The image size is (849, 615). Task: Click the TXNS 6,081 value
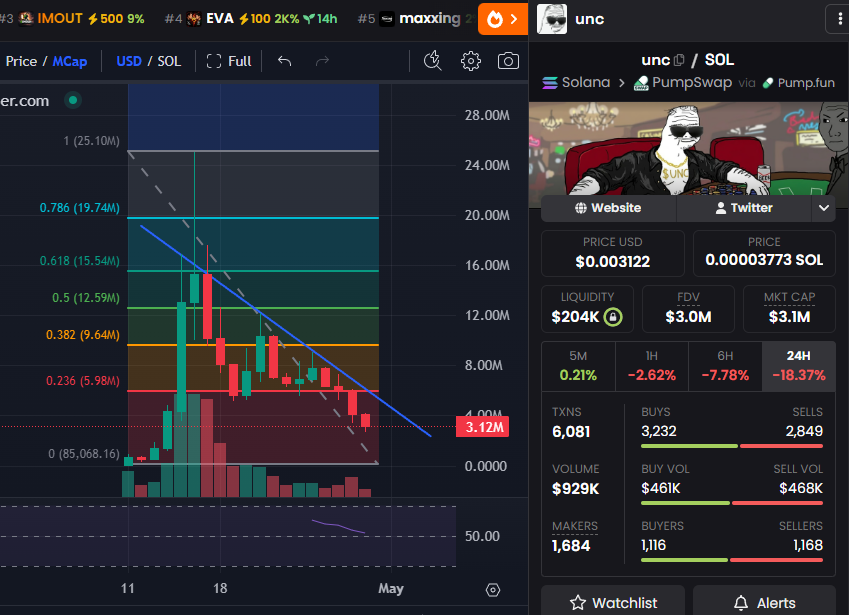571,432
